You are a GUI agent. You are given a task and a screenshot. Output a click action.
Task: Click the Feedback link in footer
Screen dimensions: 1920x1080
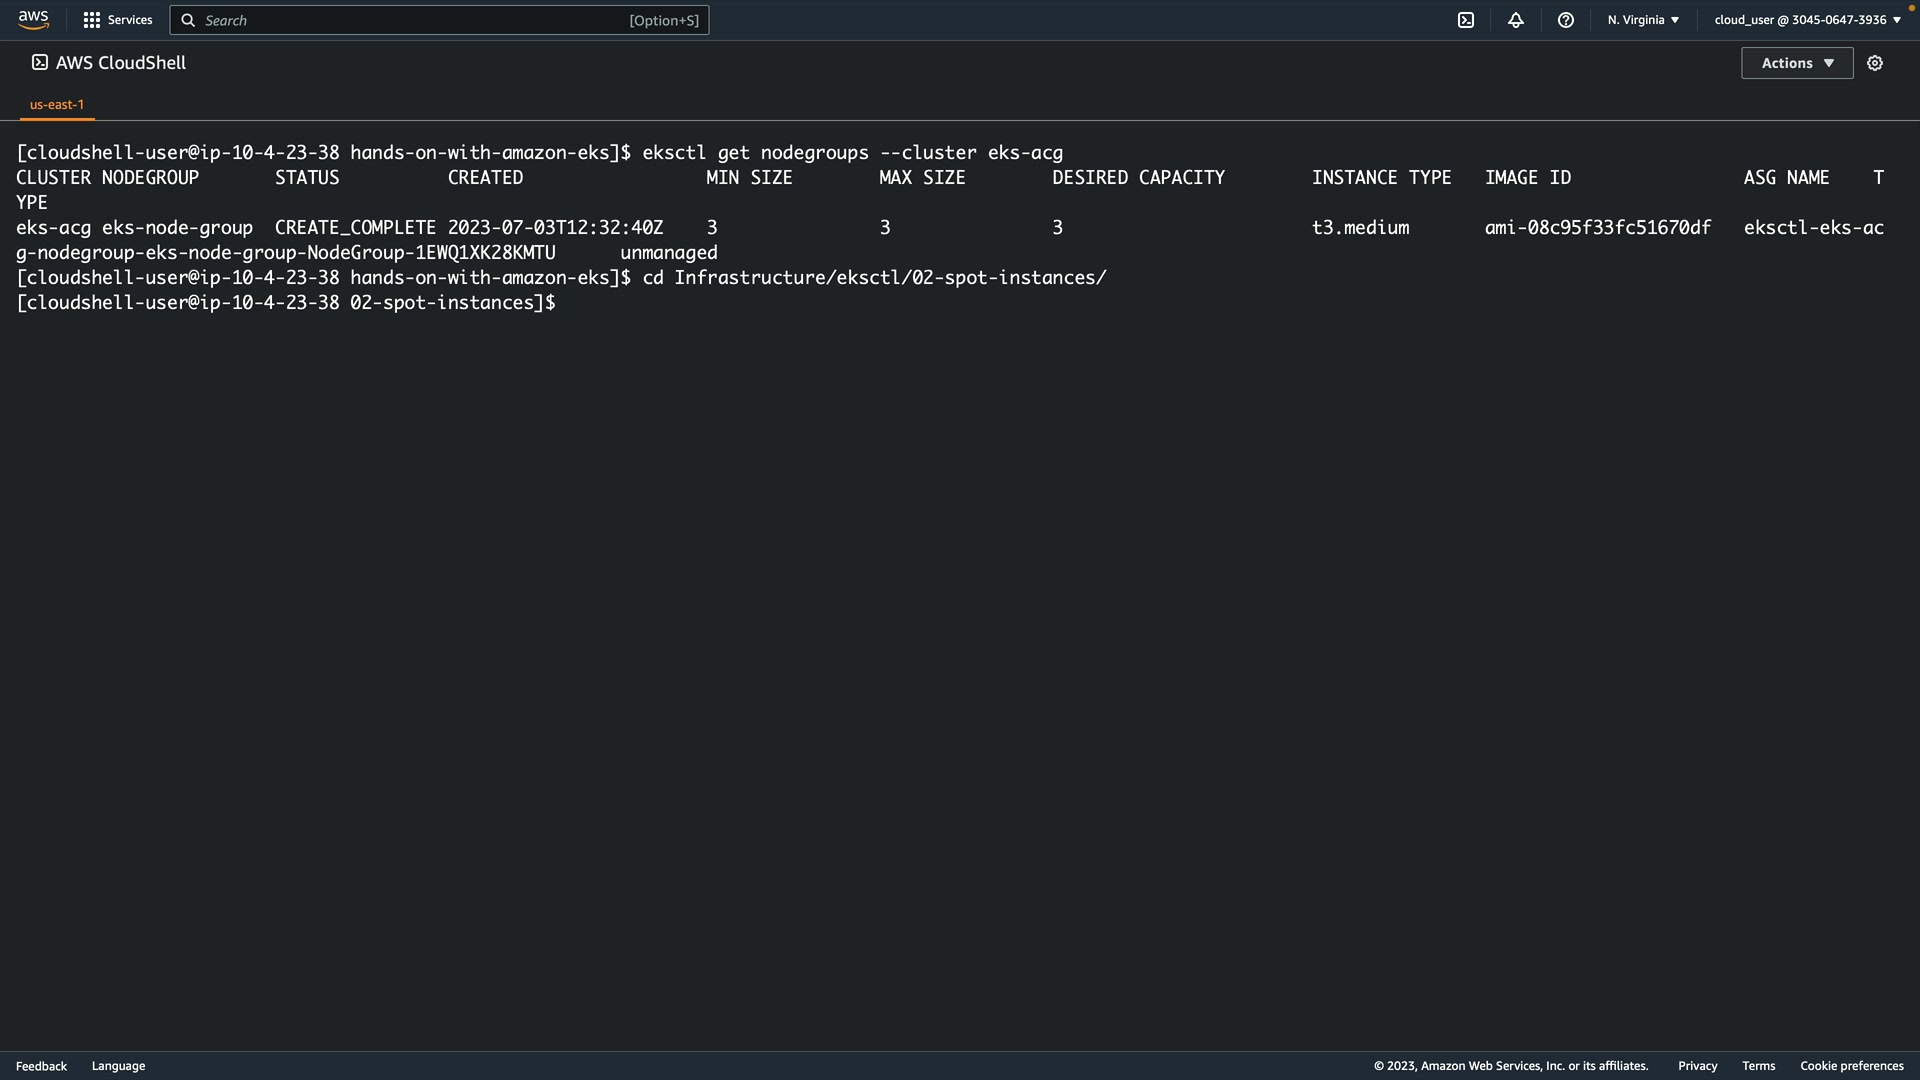point(41,1066)
